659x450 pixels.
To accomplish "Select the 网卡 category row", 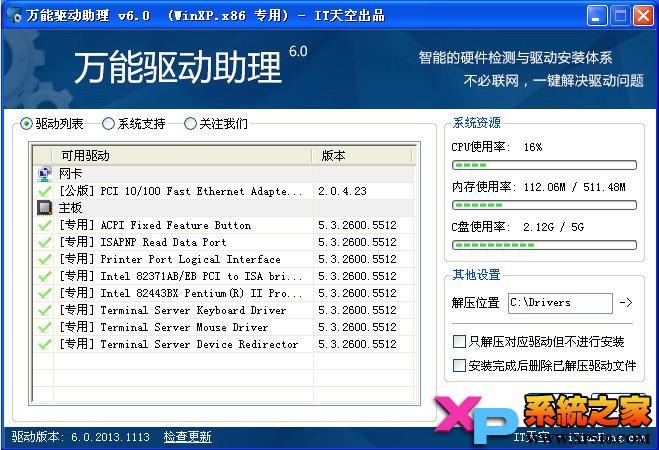I will point(224,174).
